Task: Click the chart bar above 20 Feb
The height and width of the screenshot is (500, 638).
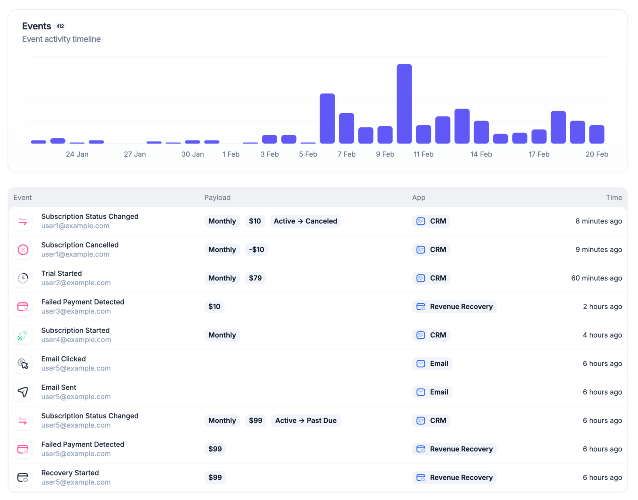Action: [x=597, y=134]
